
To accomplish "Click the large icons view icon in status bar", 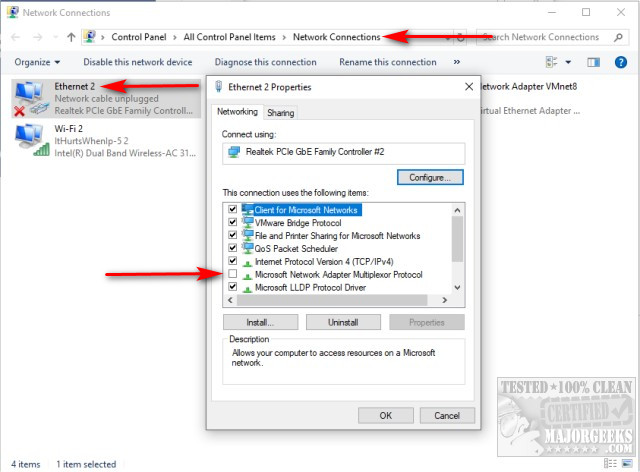I will (x=627, y=463).
